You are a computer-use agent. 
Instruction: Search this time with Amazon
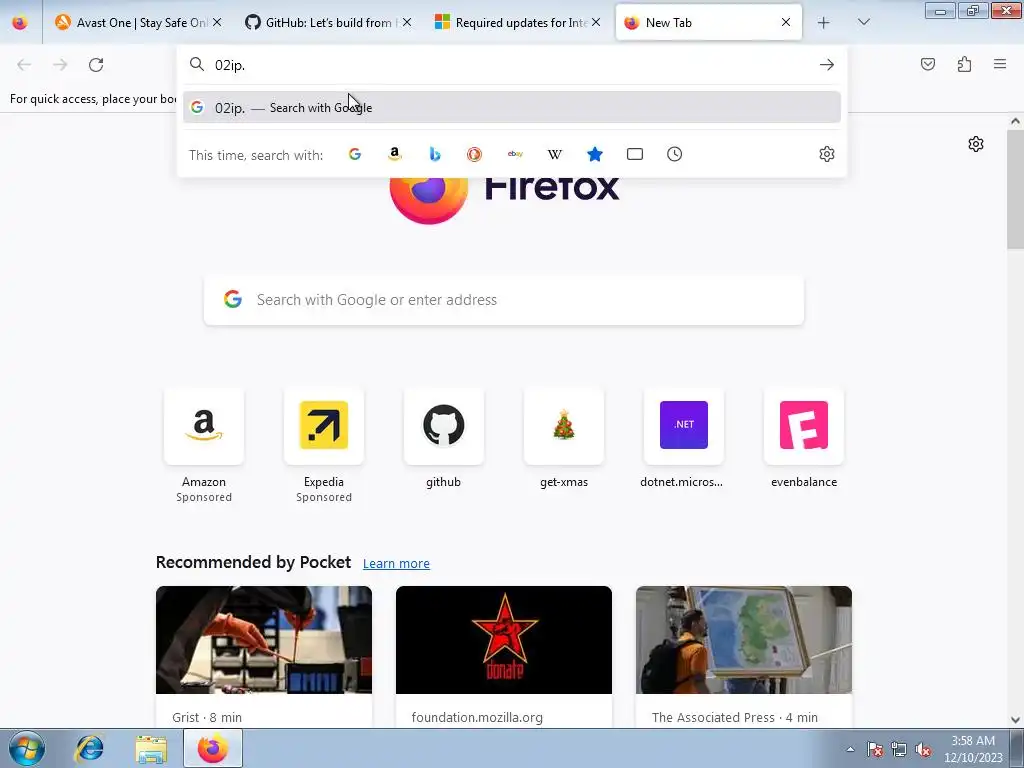(394, 154)
